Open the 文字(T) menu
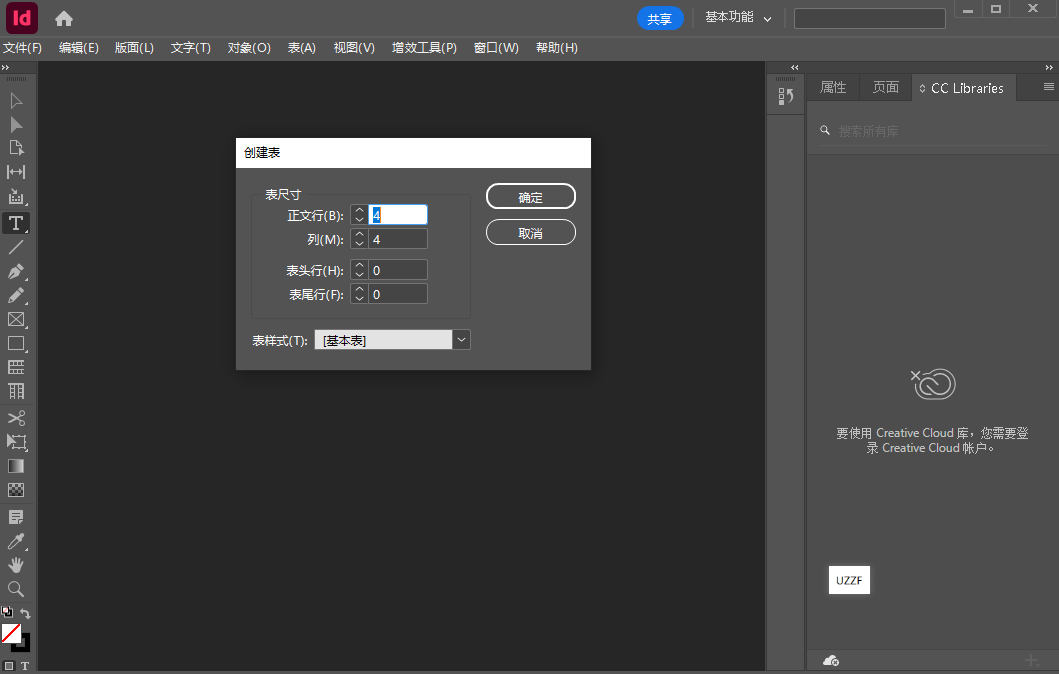 click(190, 48)
